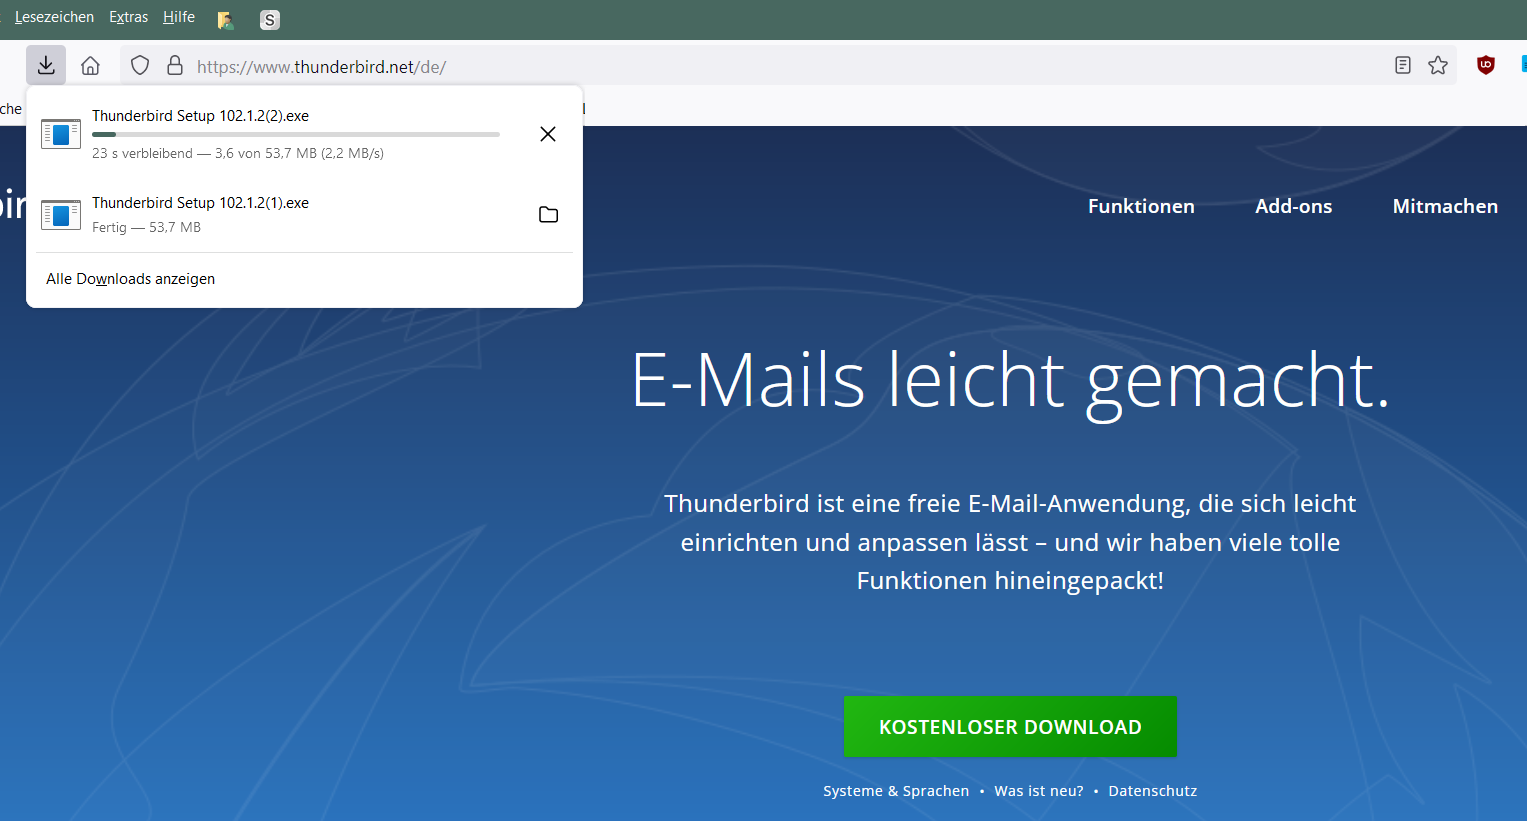Viewport: 1527px width, 821px height.
Task: Open Systeme & Sprachen link
Action: click(x=896, y=791)
